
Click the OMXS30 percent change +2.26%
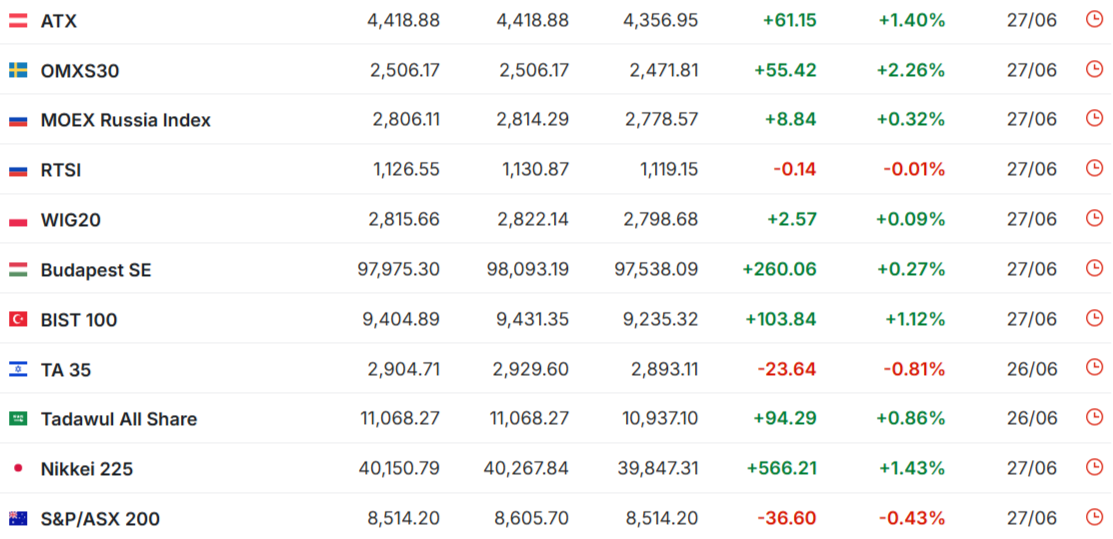(x=911, y=70)
